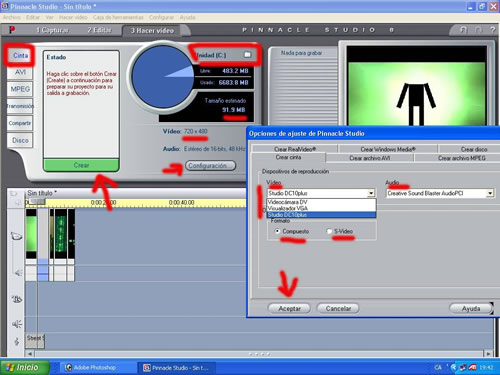Switch to the 2 Editar tab
Image resolution: width=500 pixels, height=375 pixels.
click(x=99, y=30)
